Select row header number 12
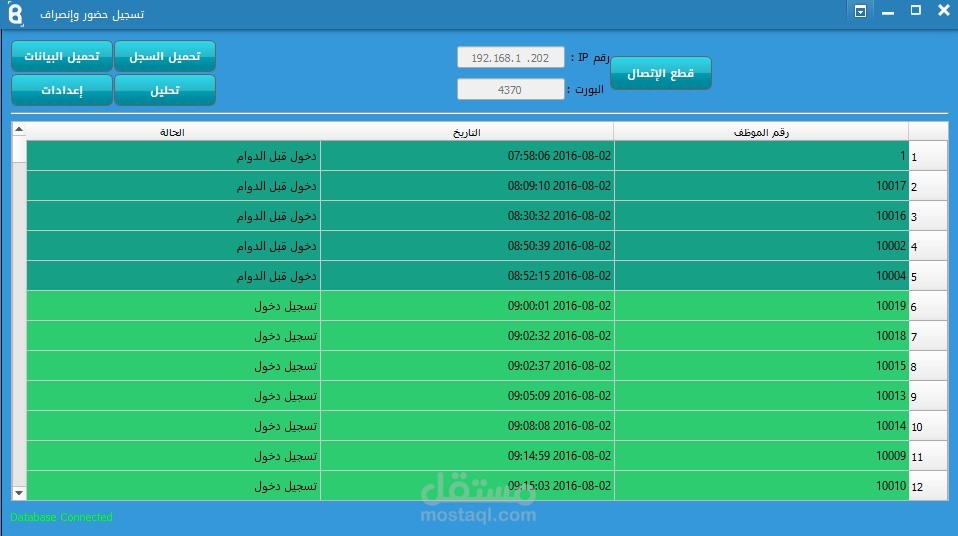This screenshot has width=958, height=536. pos(928,485)
